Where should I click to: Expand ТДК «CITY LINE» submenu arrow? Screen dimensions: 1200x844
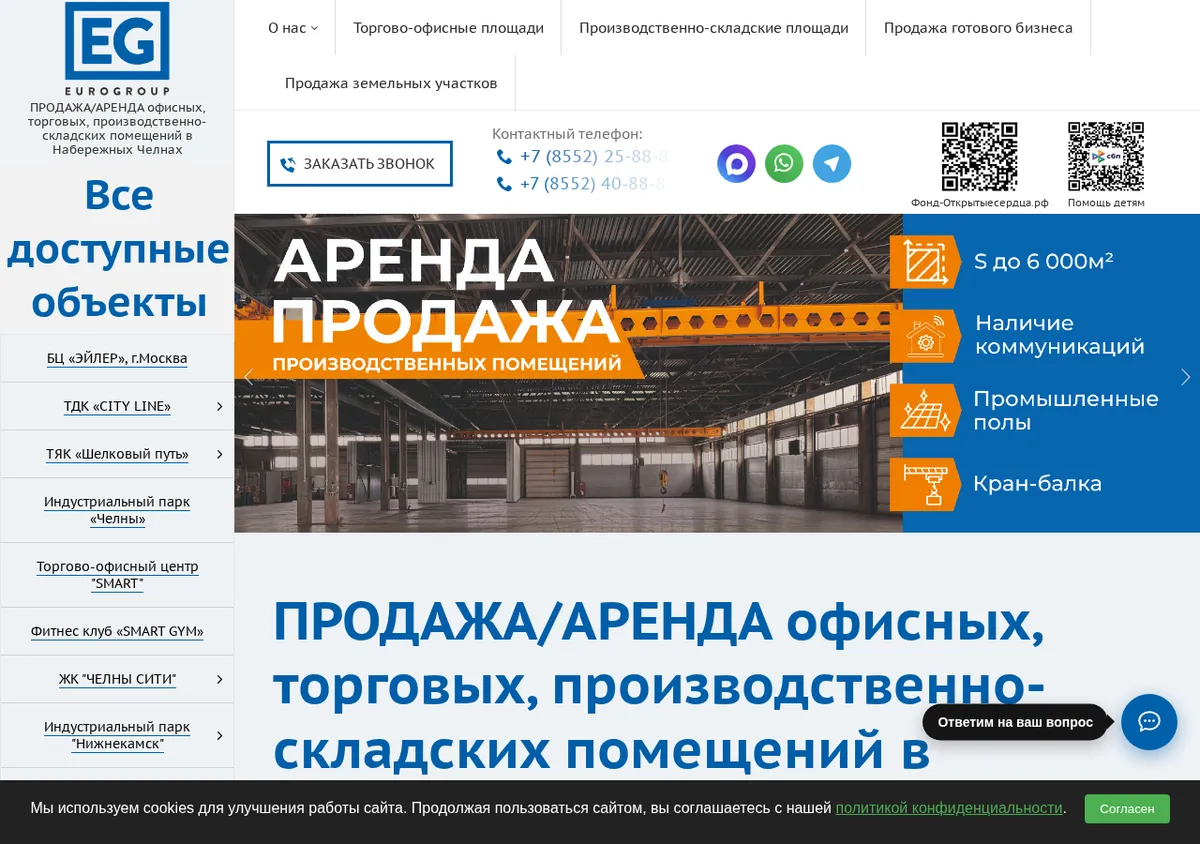[x=219, y=406]
